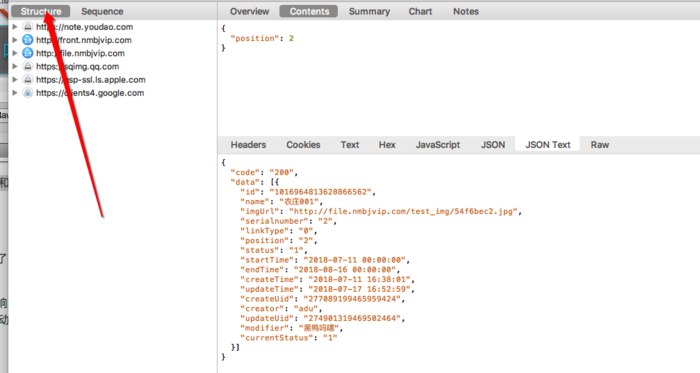Image resolution: width=700 pixels, height=373 pixels.
Task: Open the Chart tab
Action: coord(420,11)
